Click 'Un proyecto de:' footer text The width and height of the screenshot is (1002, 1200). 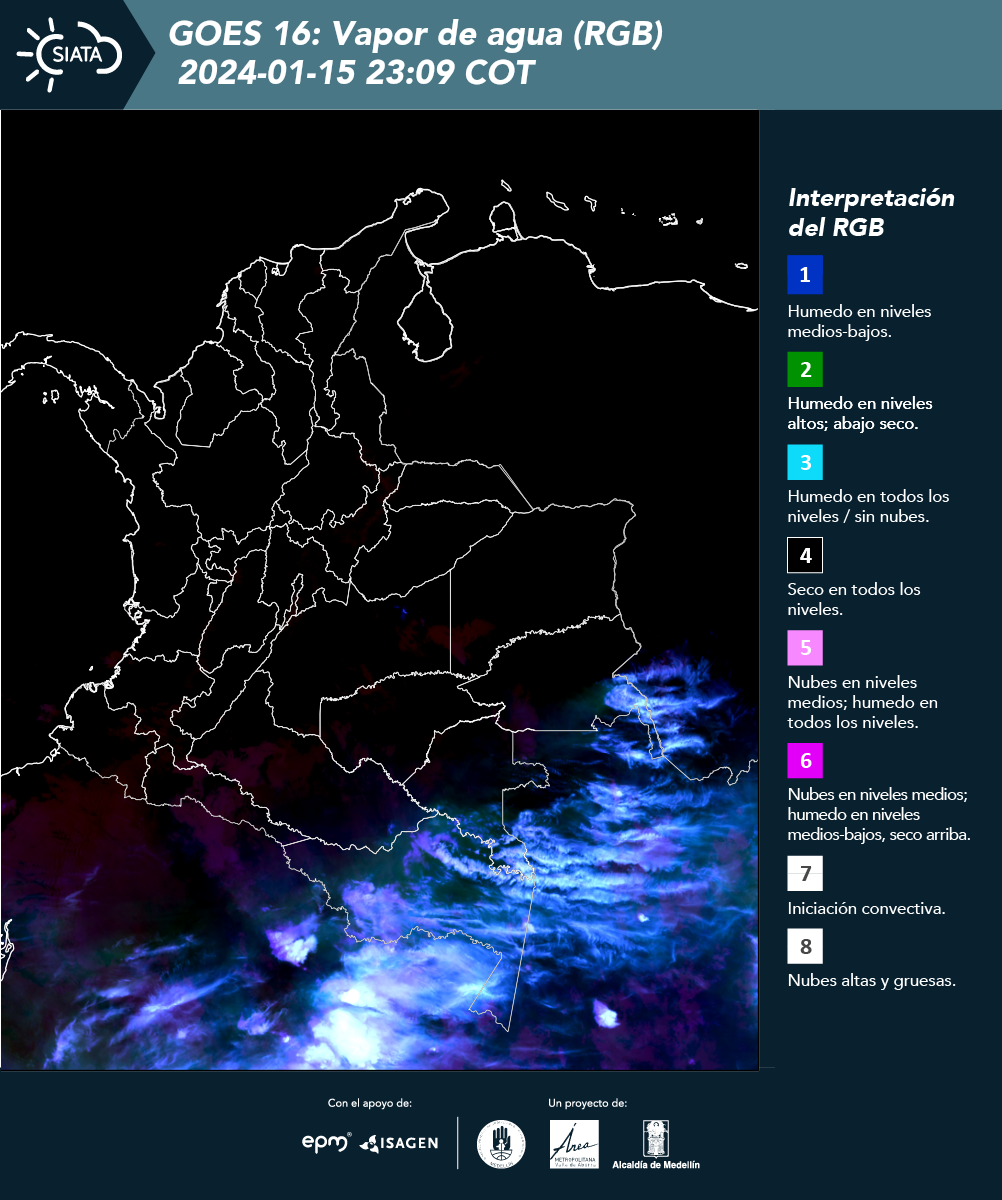pos(588,1103)
